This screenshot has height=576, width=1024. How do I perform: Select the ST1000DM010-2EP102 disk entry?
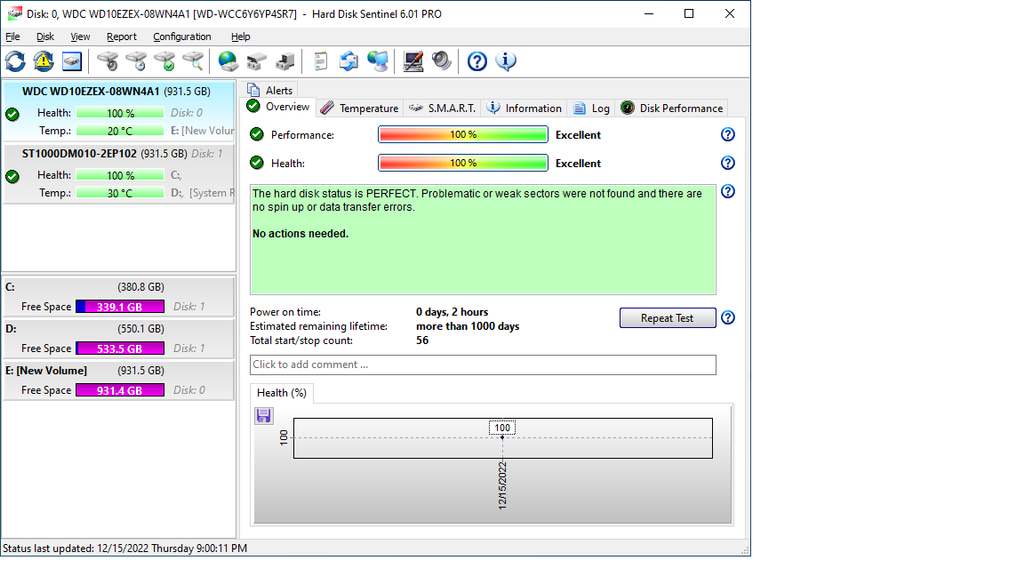[118, 174]
